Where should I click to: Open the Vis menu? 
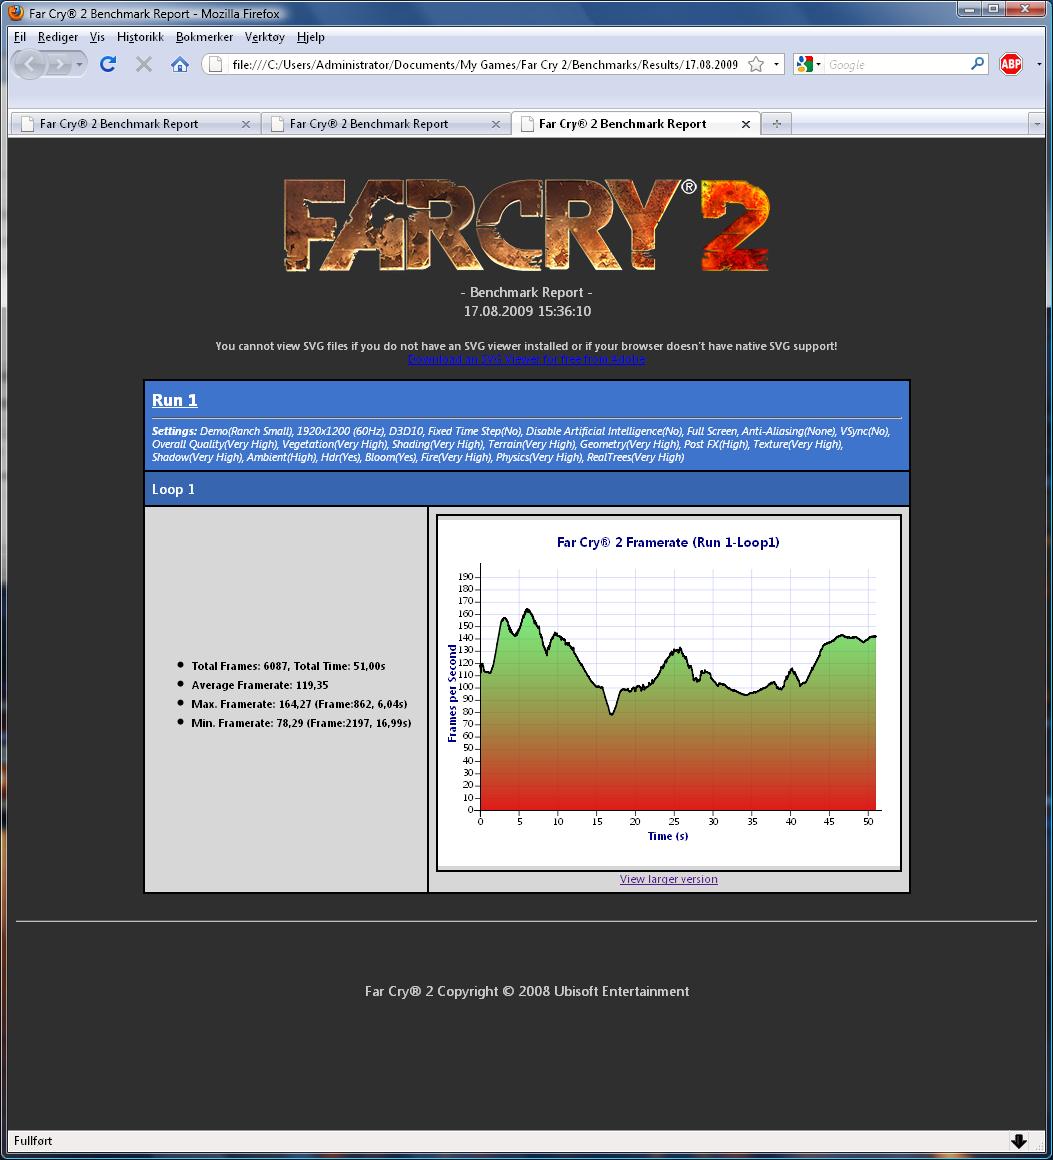click(x=97, y=37)
